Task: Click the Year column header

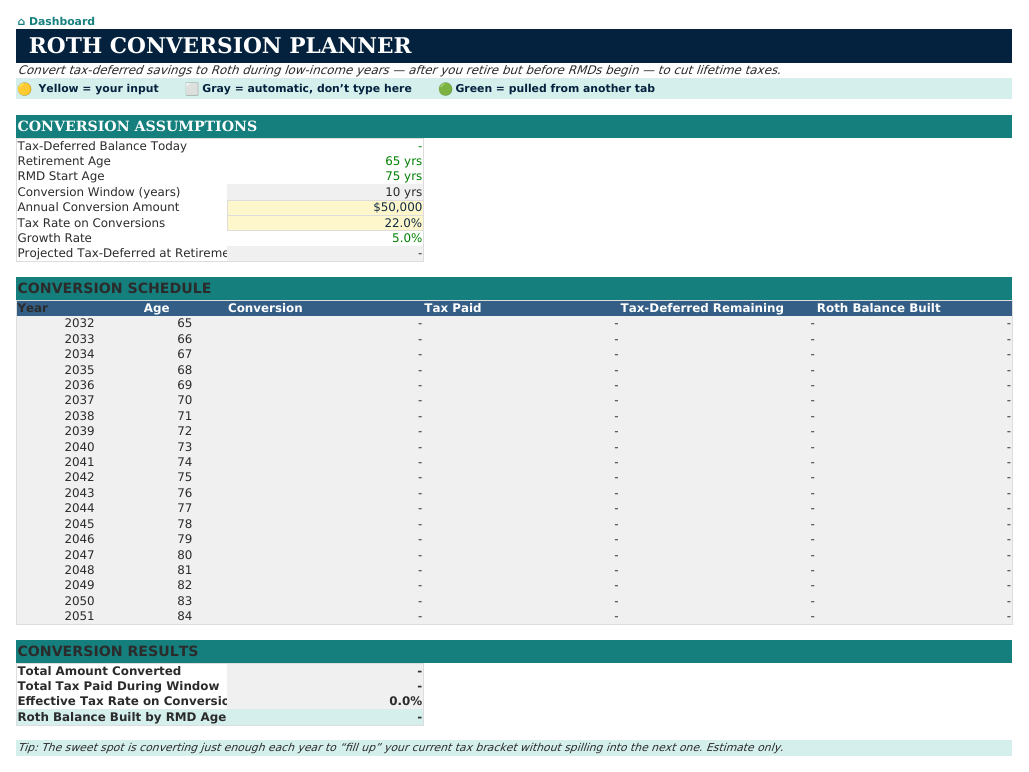Action: pos(33,309)
